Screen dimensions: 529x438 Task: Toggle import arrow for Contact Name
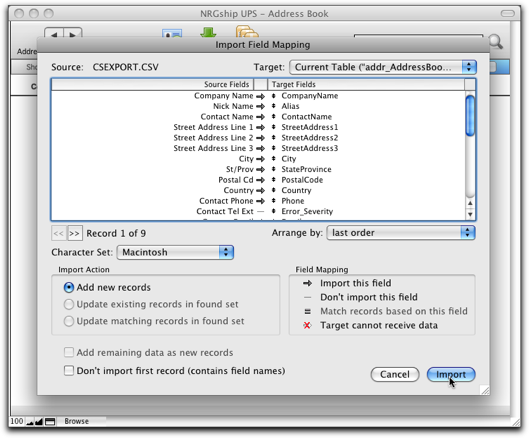260,117
